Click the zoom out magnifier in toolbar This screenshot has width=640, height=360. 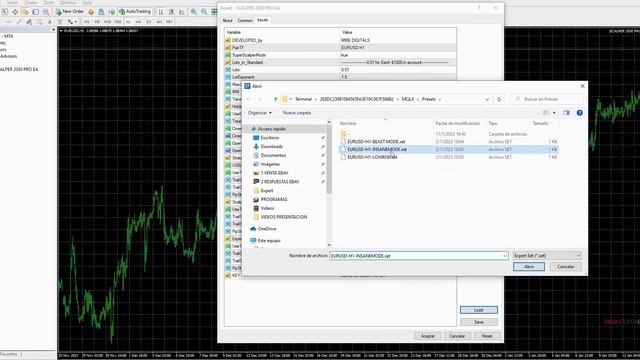click(x=204, y=12)
